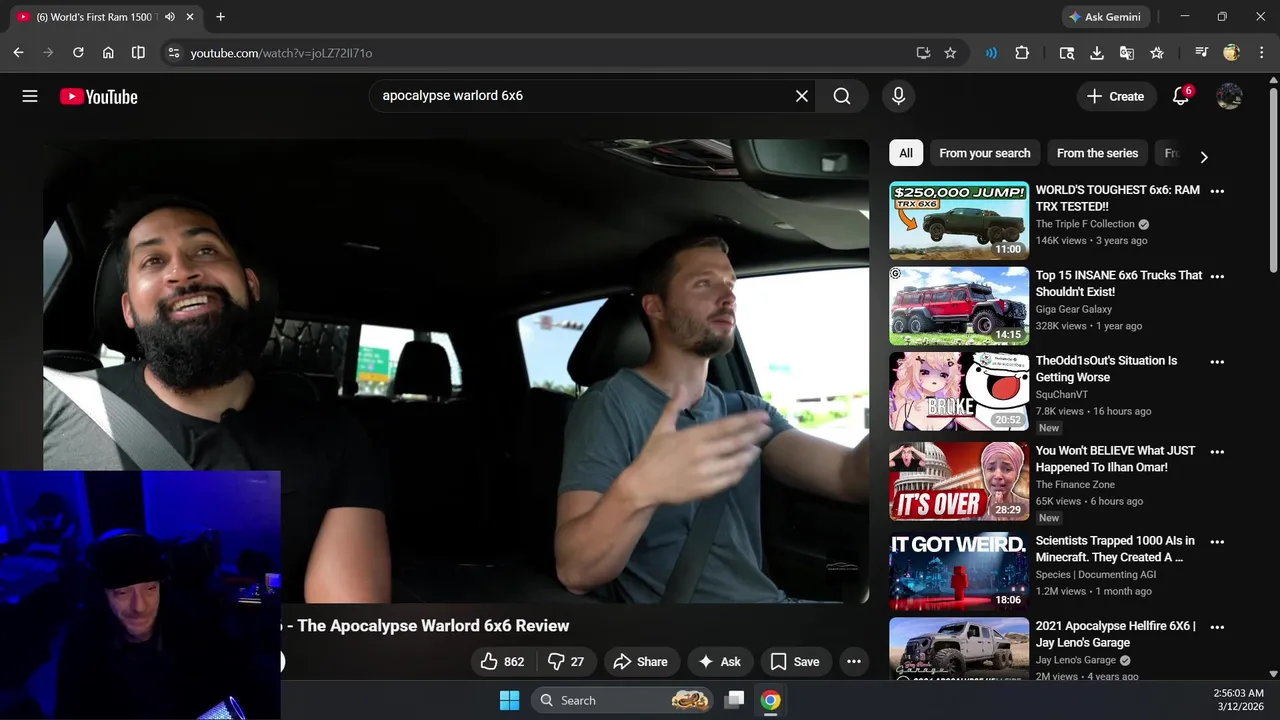The width and height of the screenshot is (1280, 720).
Task: Open the Downloads icon in Chrome toolbar
Action: [1097, 53]
